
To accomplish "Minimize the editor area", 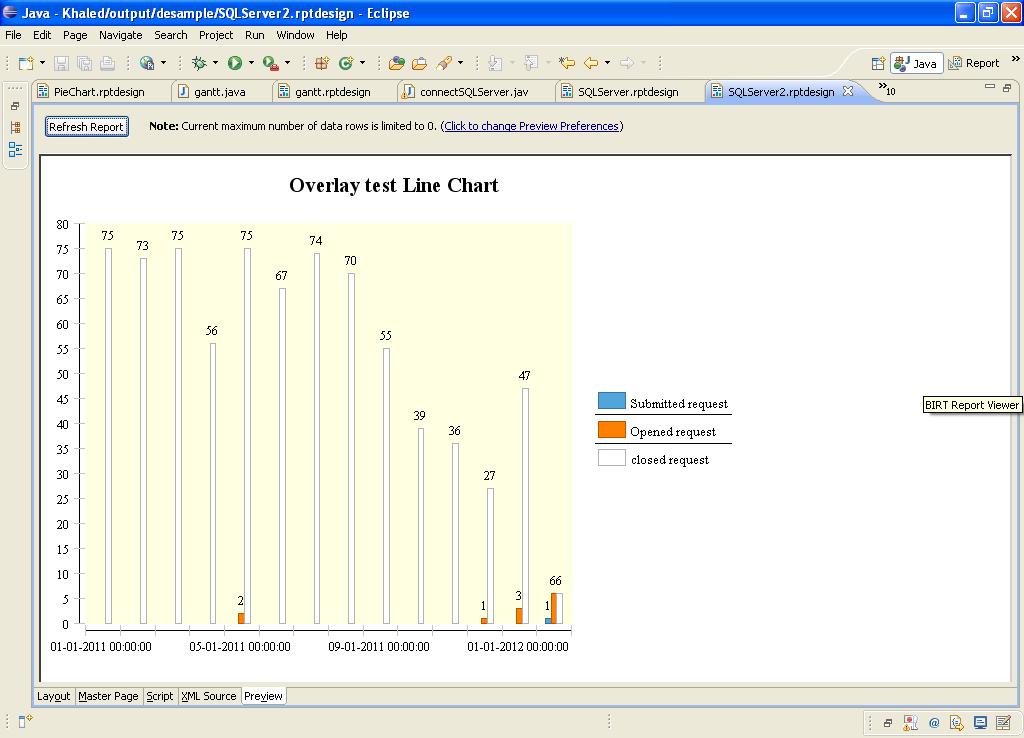I will 990,86.
